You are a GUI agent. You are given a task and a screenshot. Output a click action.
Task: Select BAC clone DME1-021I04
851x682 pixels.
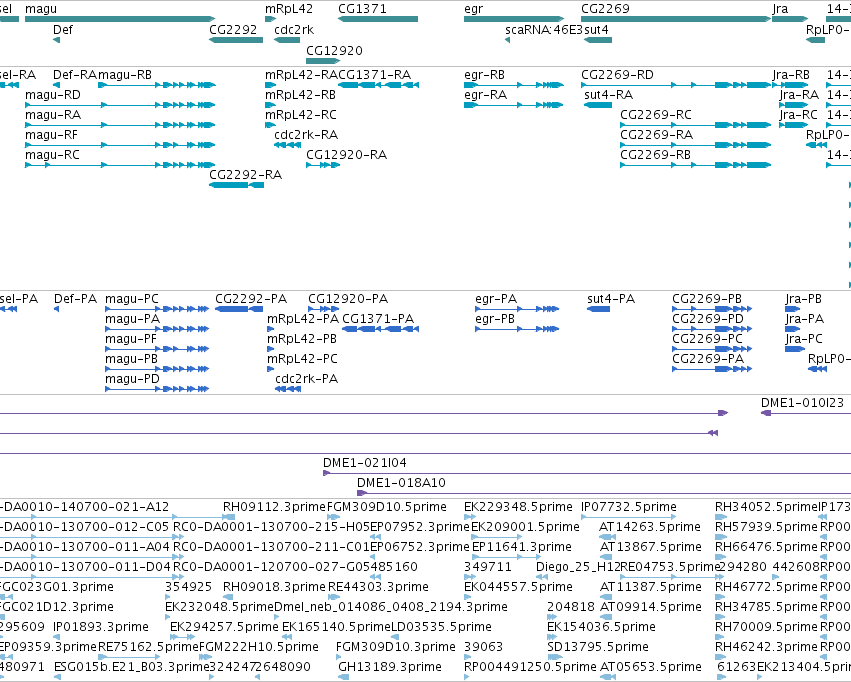[365, 463]
